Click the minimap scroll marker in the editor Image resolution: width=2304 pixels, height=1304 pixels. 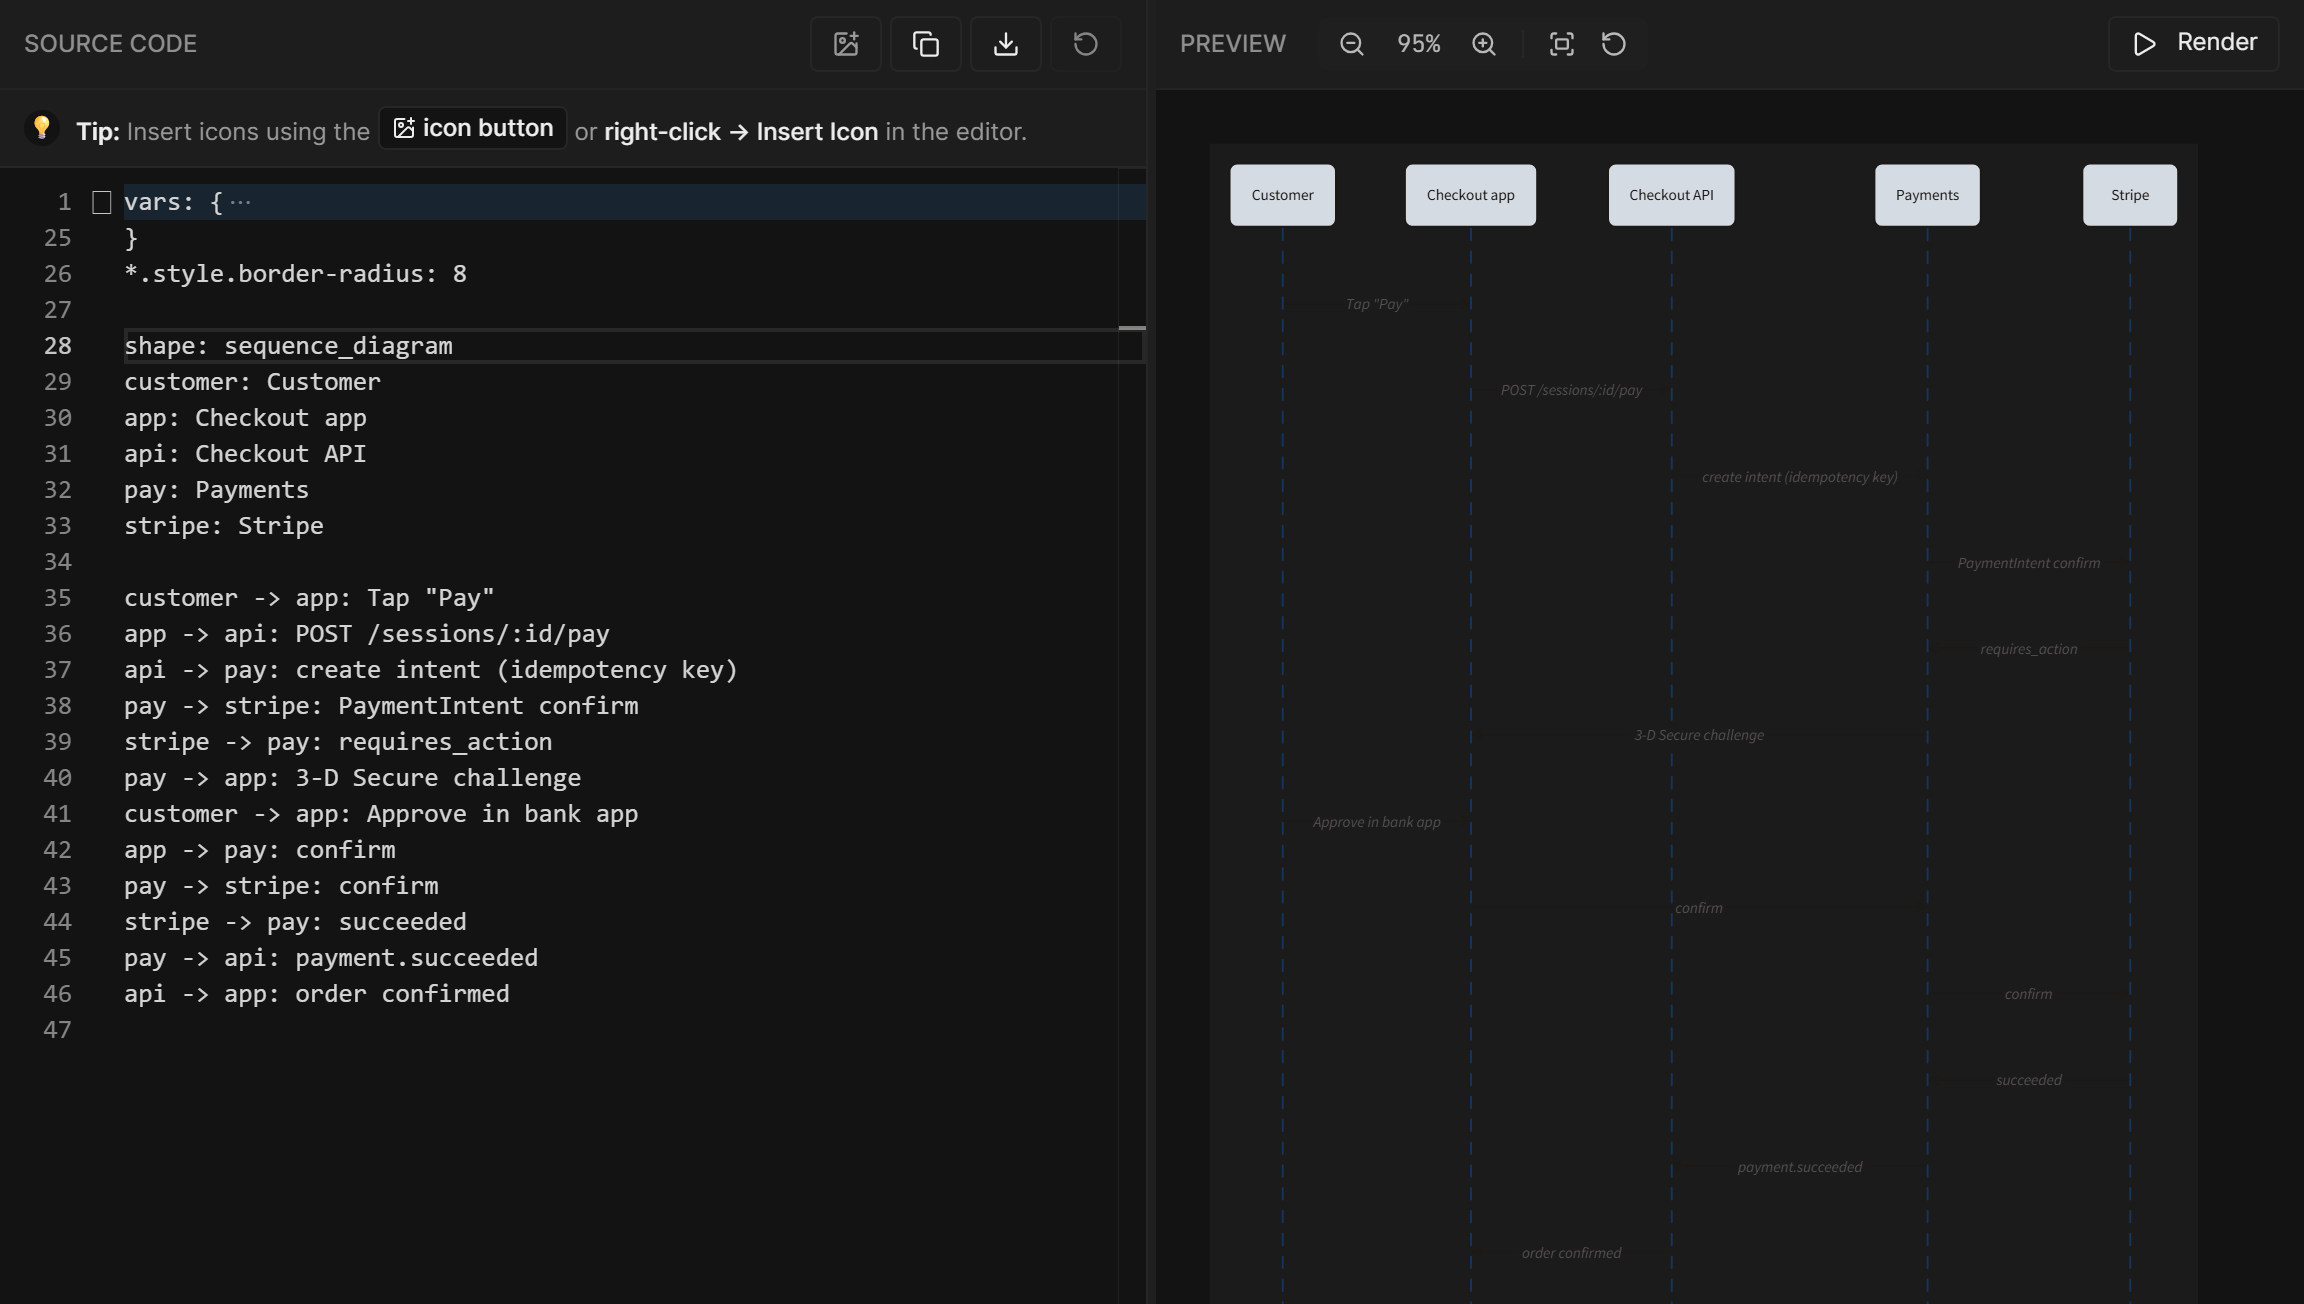1132,328
